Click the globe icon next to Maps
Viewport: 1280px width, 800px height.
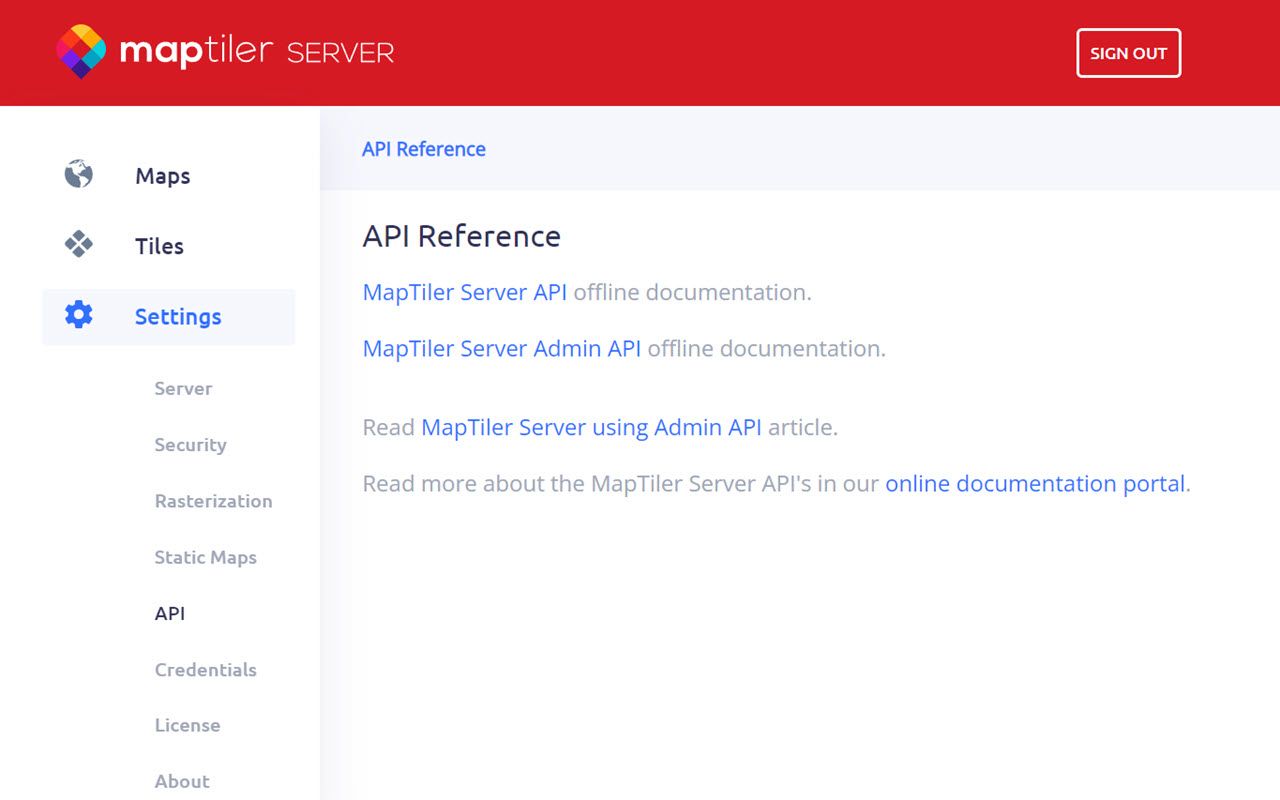(78, 175)
